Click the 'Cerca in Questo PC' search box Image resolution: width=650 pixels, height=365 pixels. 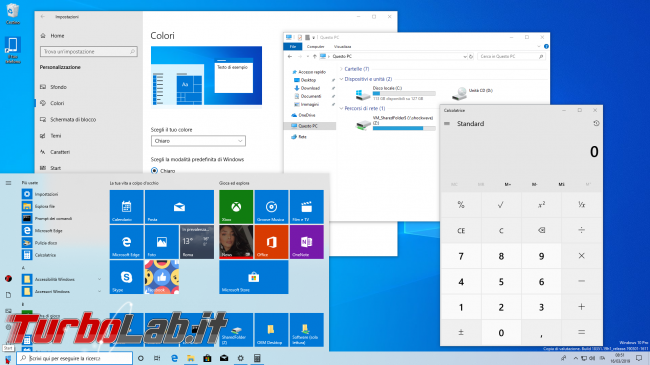[511, 56]
